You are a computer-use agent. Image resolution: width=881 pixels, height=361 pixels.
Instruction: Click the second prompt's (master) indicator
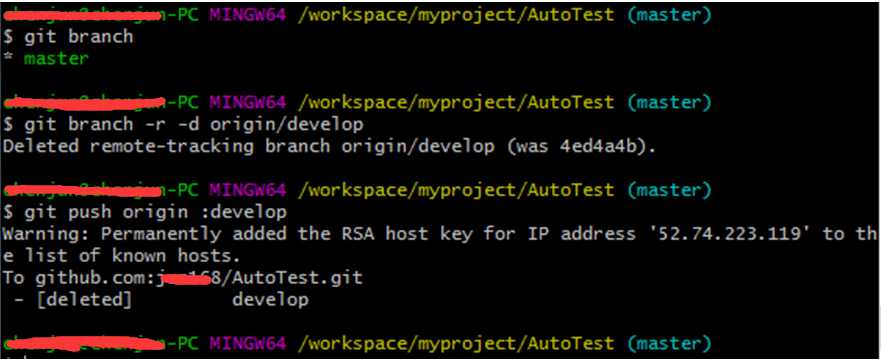click(669, 102)
